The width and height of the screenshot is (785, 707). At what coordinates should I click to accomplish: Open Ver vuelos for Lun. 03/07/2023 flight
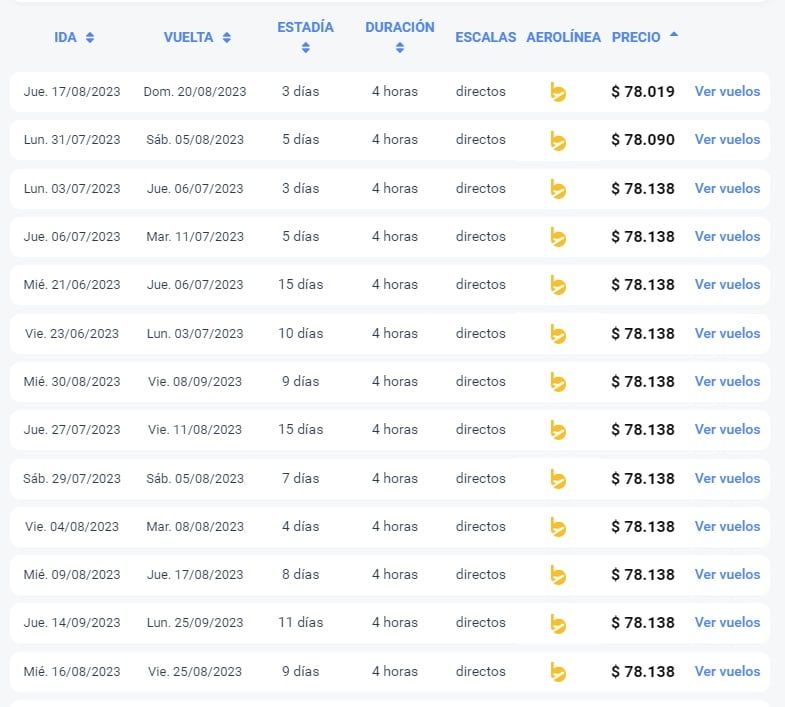click(x=727, y=188)
